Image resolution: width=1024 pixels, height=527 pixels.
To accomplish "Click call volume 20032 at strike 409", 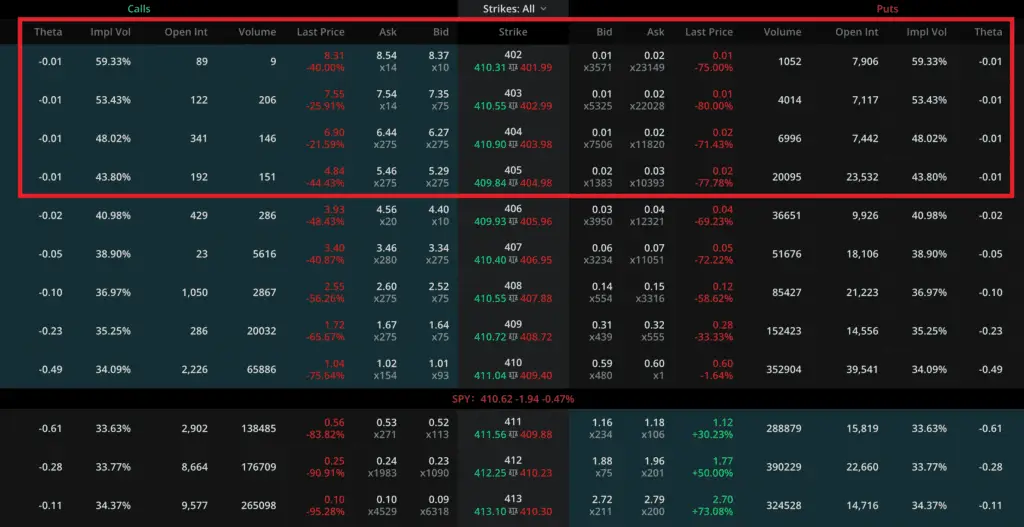I will point(261,331).
